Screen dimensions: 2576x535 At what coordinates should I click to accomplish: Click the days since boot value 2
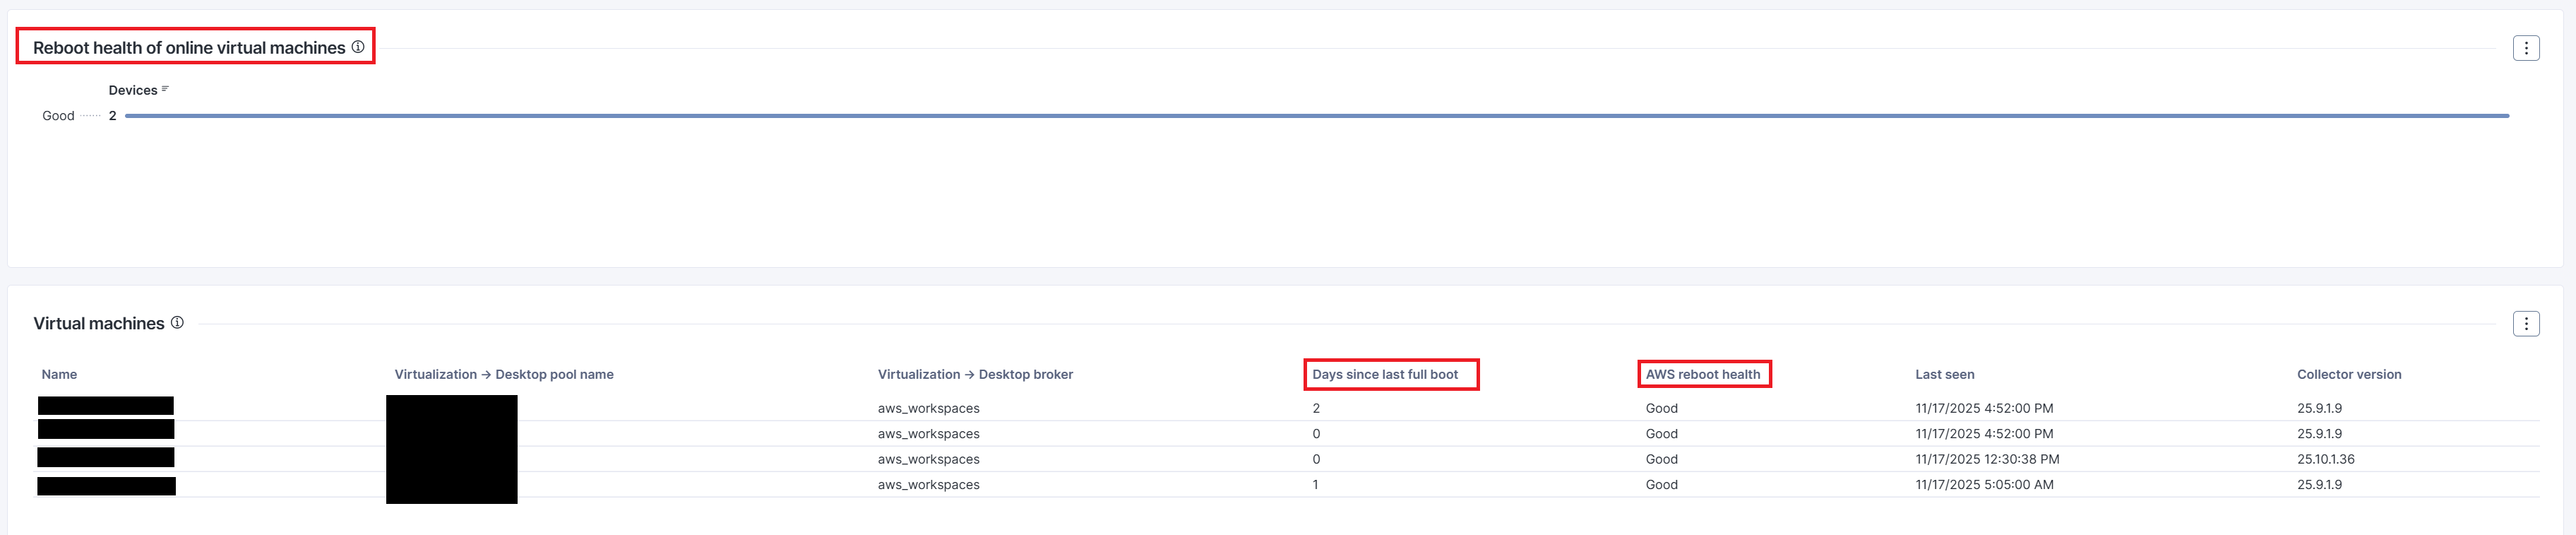coord(1316,408)
